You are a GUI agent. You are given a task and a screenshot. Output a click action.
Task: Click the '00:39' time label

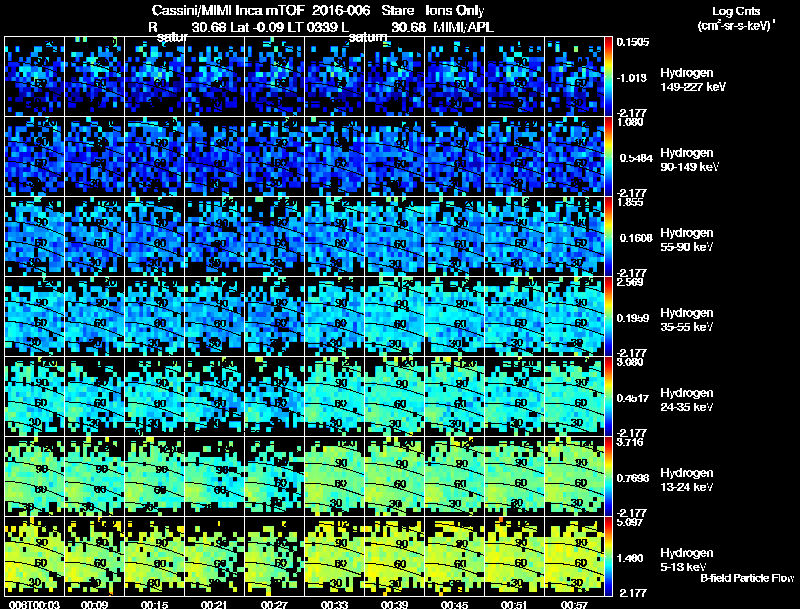(394, 604)
